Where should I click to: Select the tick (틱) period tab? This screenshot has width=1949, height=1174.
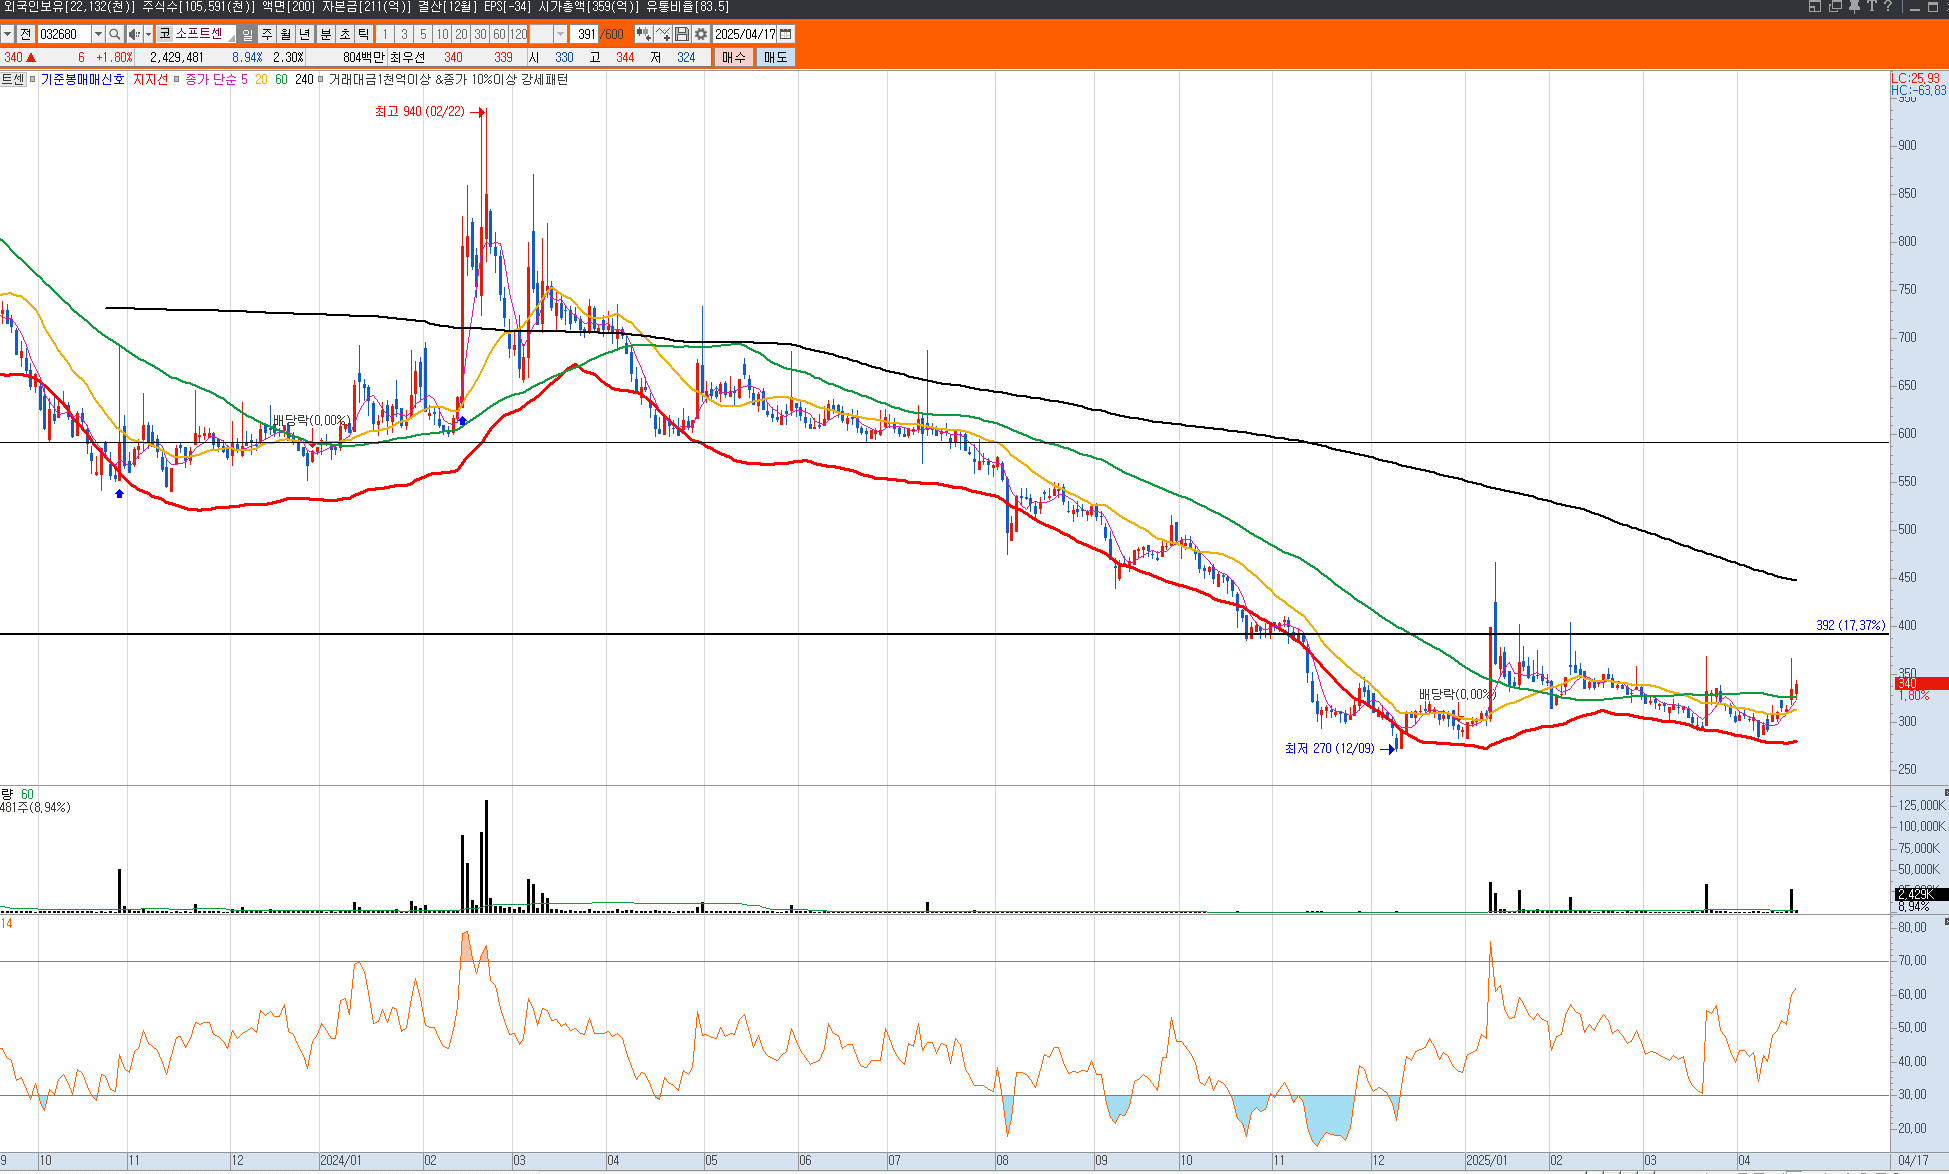[364, 34]
